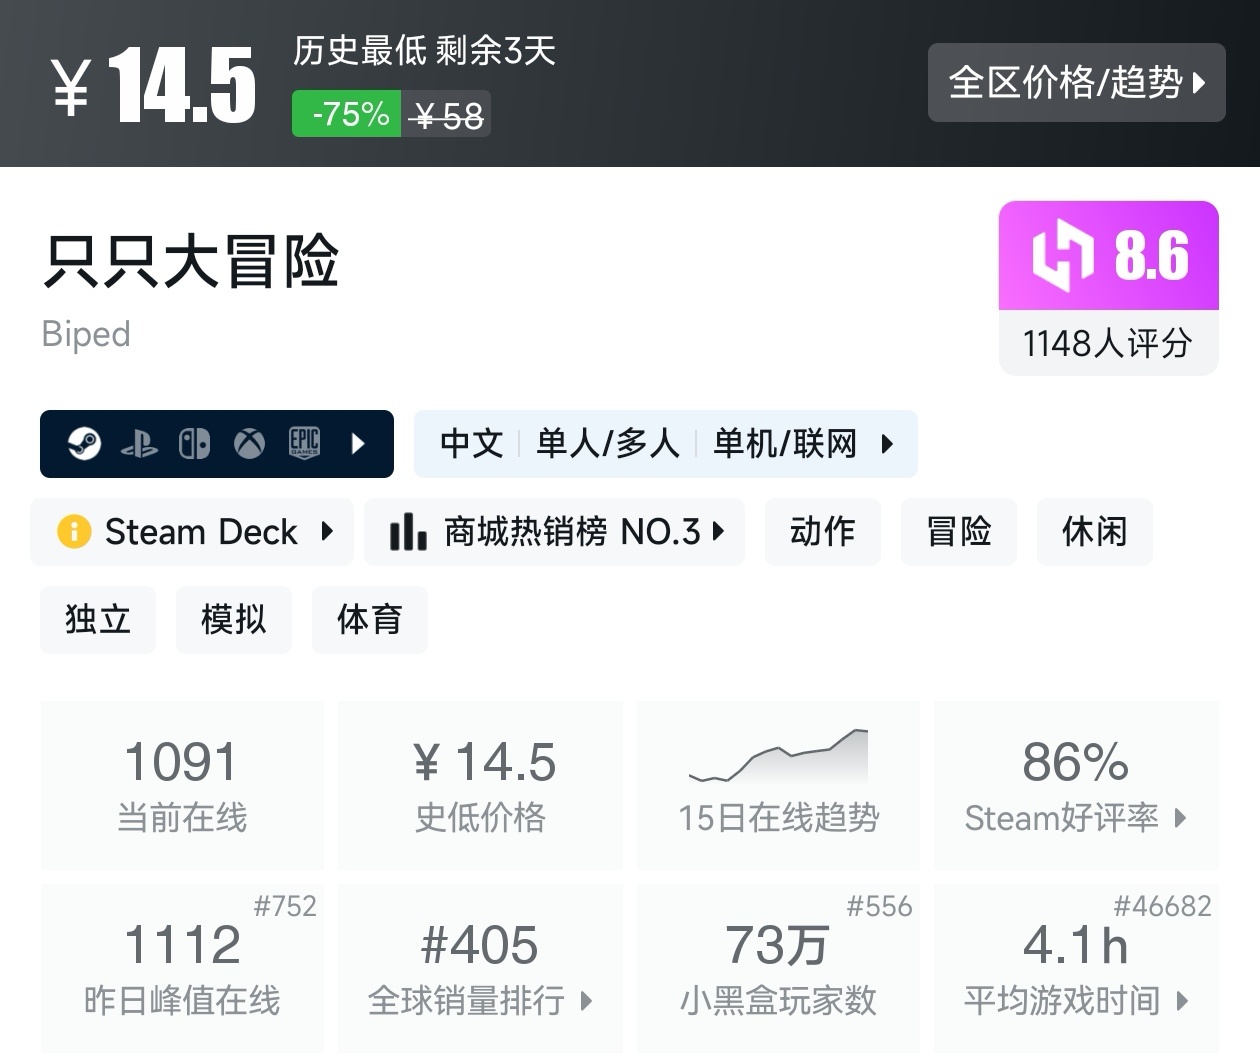Click the bar chart bestseller icon
The image size is (1260, 1059).
coord(408,531)
